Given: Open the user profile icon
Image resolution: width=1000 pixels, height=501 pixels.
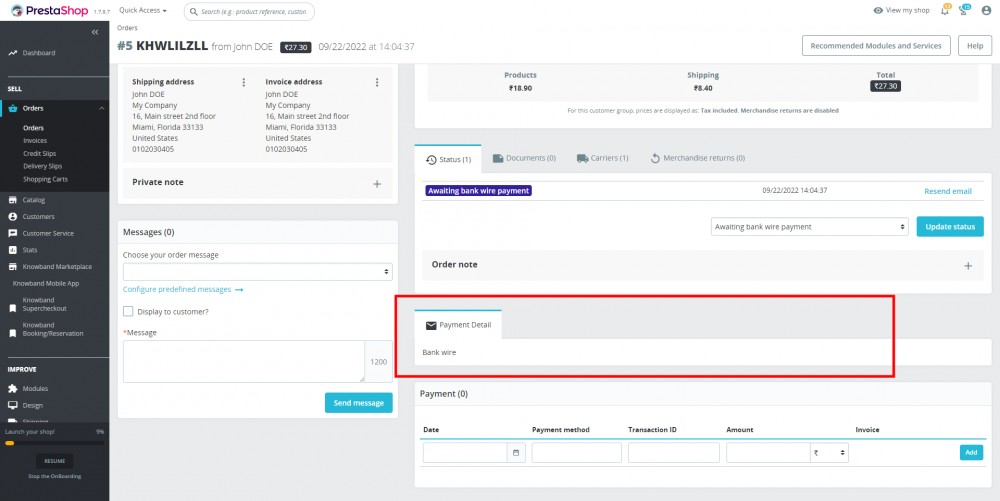Looking at the screenshot, I should pos(986,10).
